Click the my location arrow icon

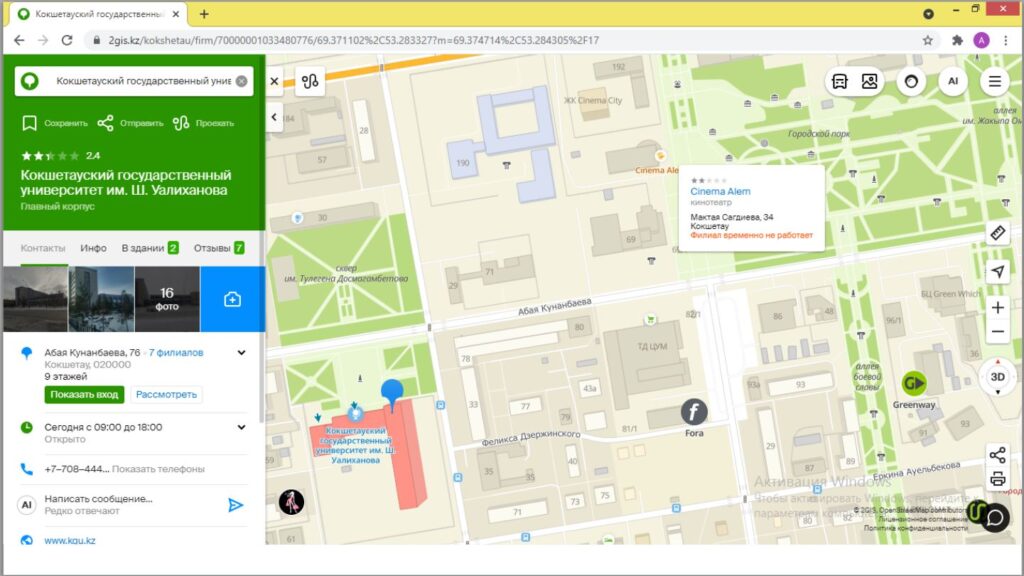pyautogui.click(x=997, y=272)
